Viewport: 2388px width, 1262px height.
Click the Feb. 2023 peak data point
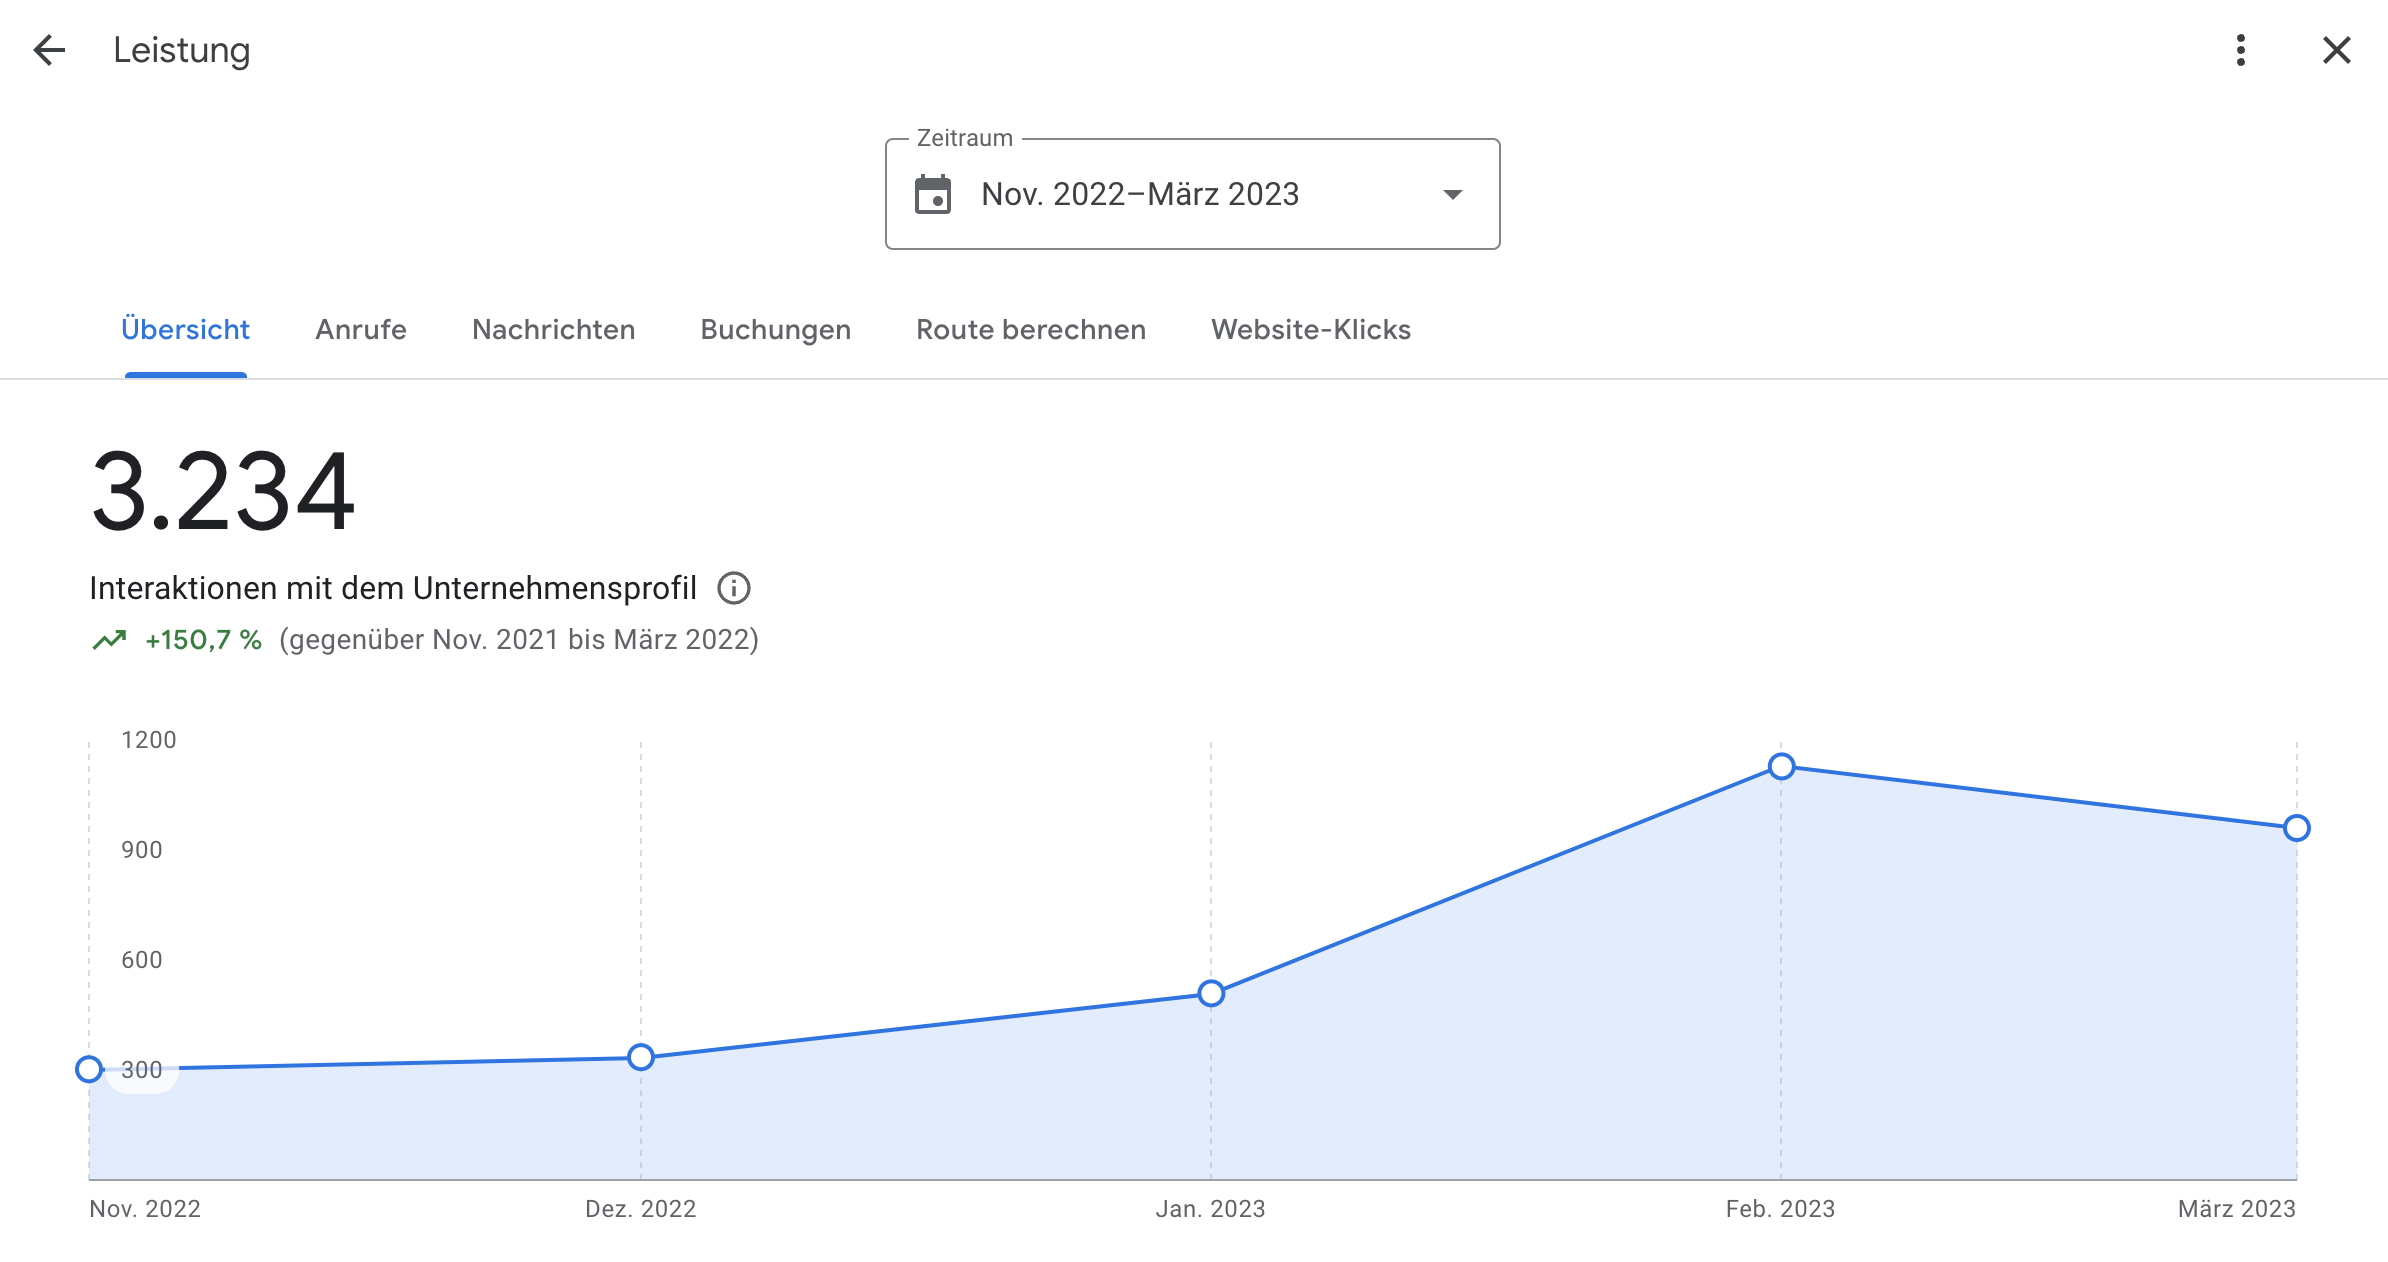point(1781,767)
